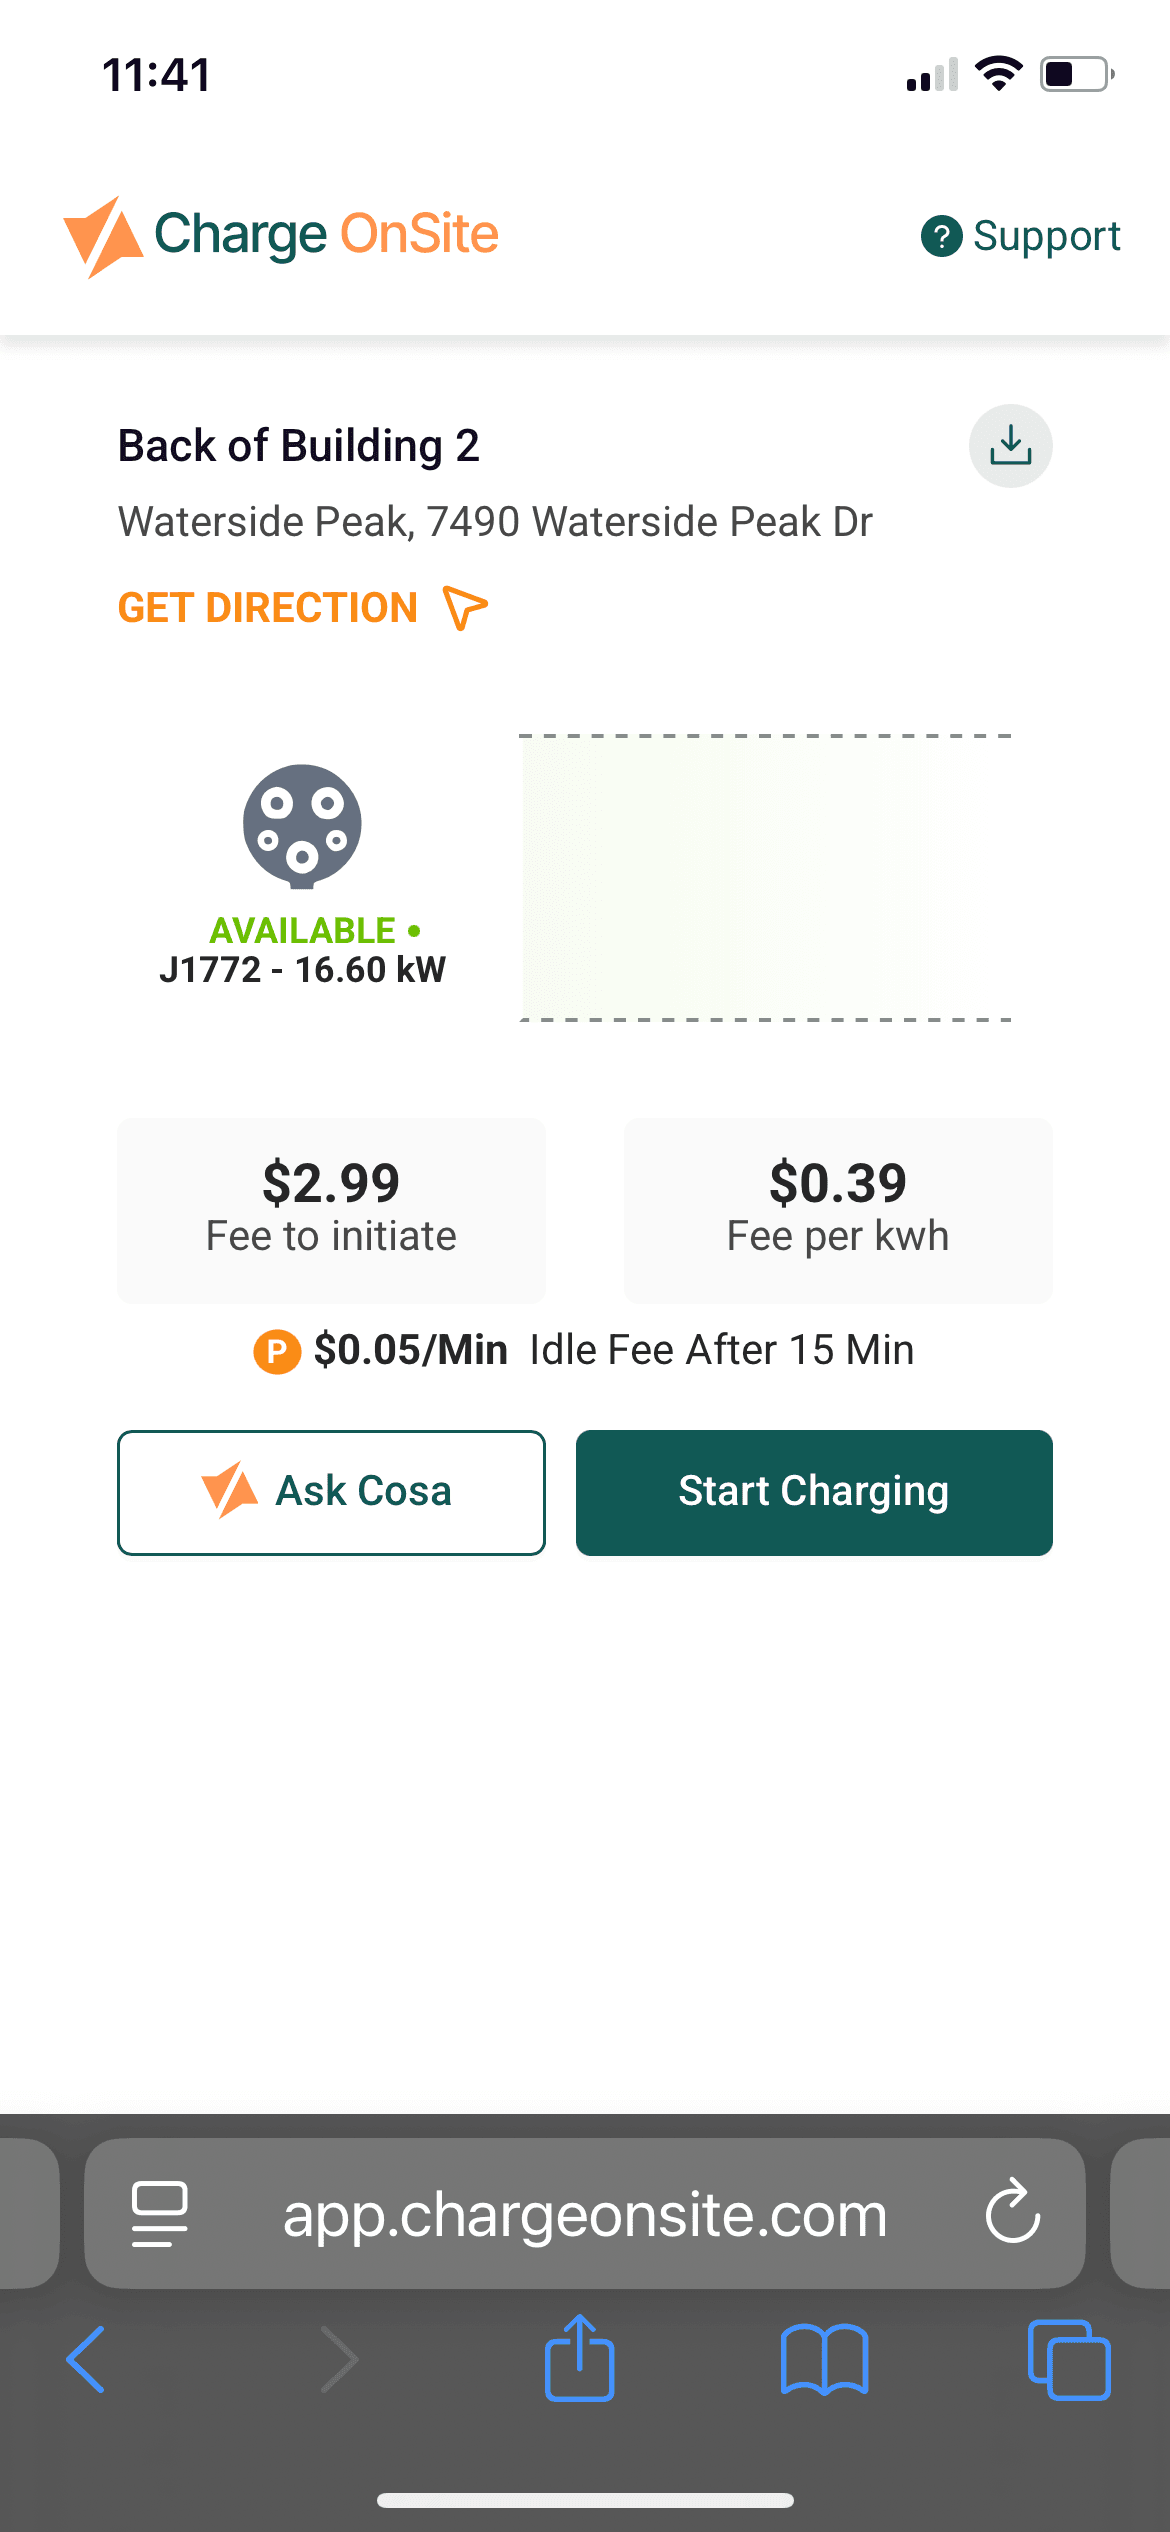The width and height of the screenshot is (1170, 2532).
Task: Go back to the previous page
Action: point(86,2359)
